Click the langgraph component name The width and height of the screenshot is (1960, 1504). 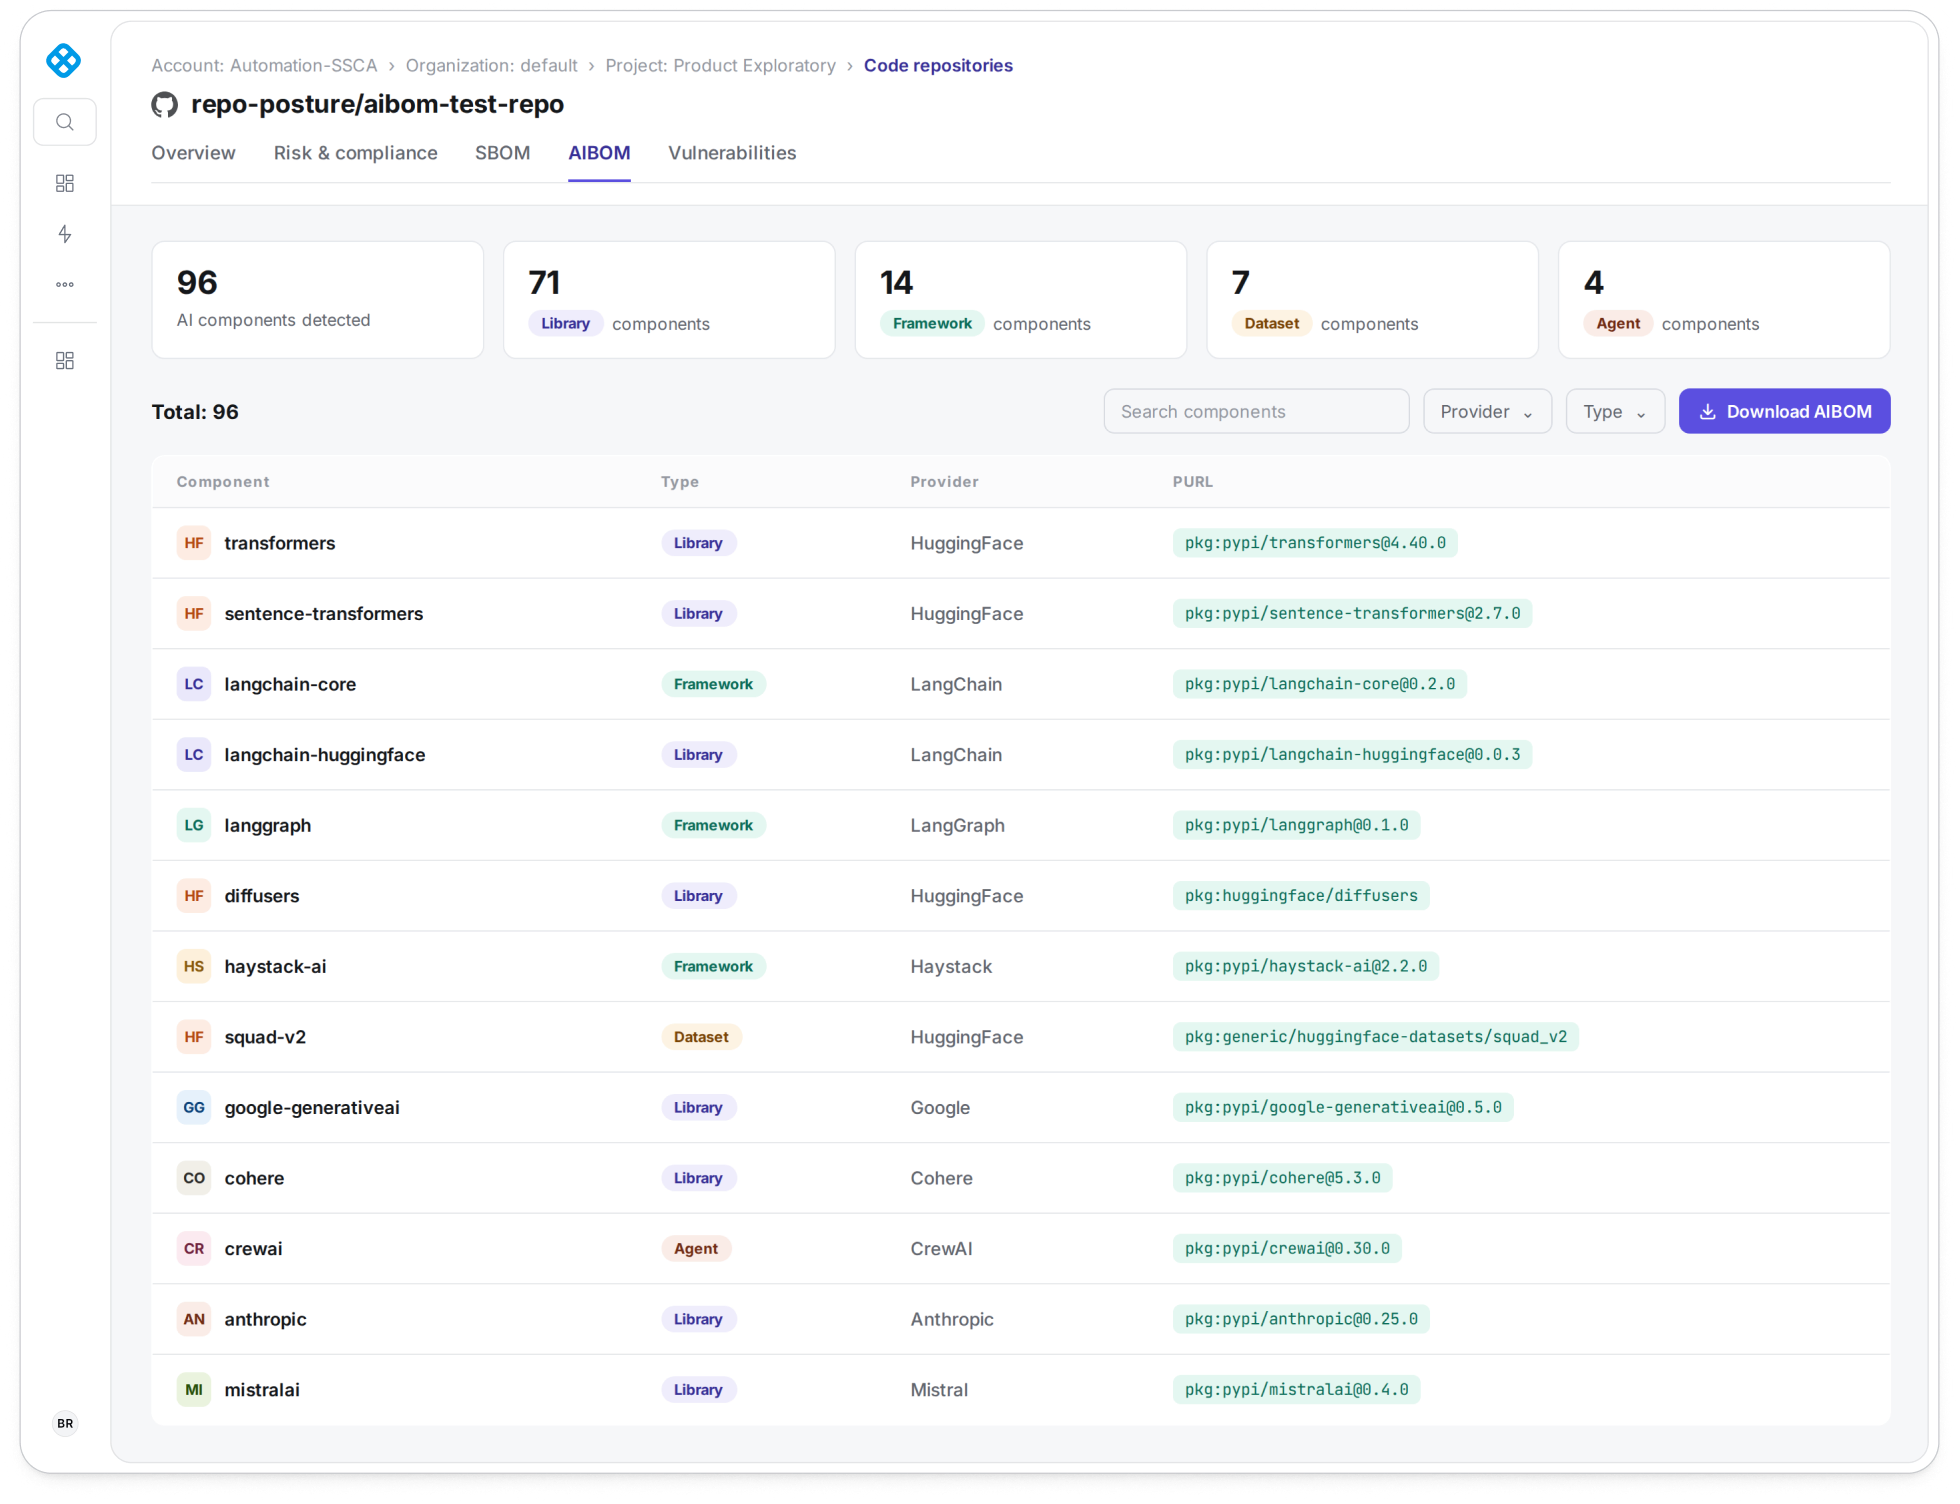268,825
